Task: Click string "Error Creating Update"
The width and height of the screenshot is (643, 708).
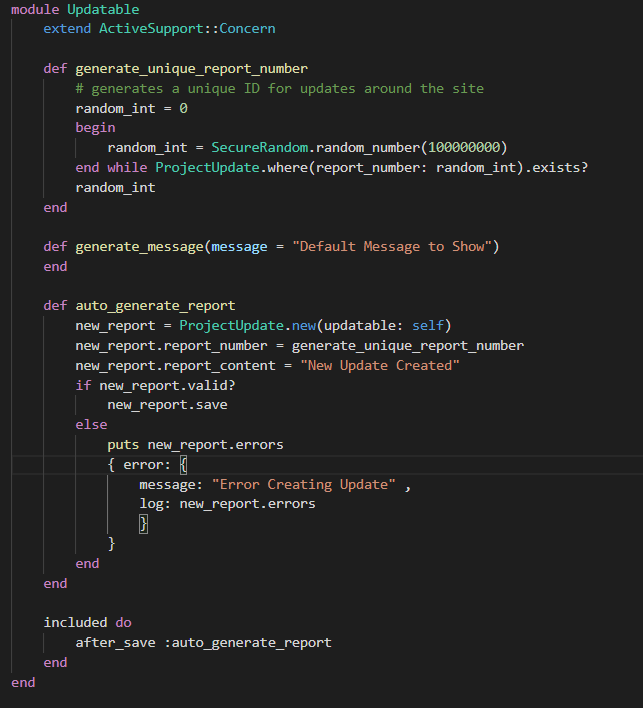Action: coord(304,485)
